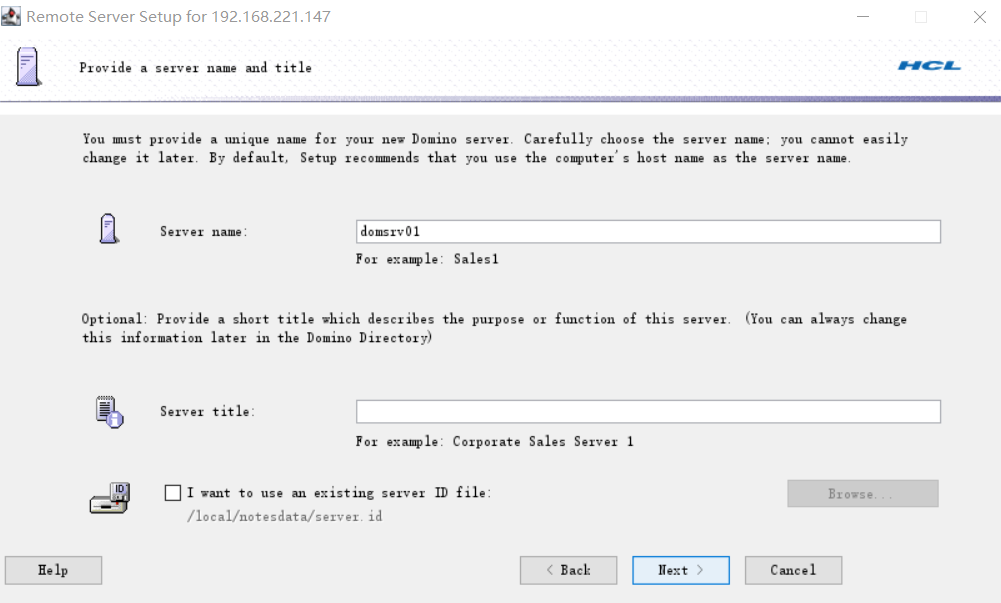Cancel the remote server setup
Viewport: 1001px width, 603px height.
pyautogui.click(x=793, y=570)
